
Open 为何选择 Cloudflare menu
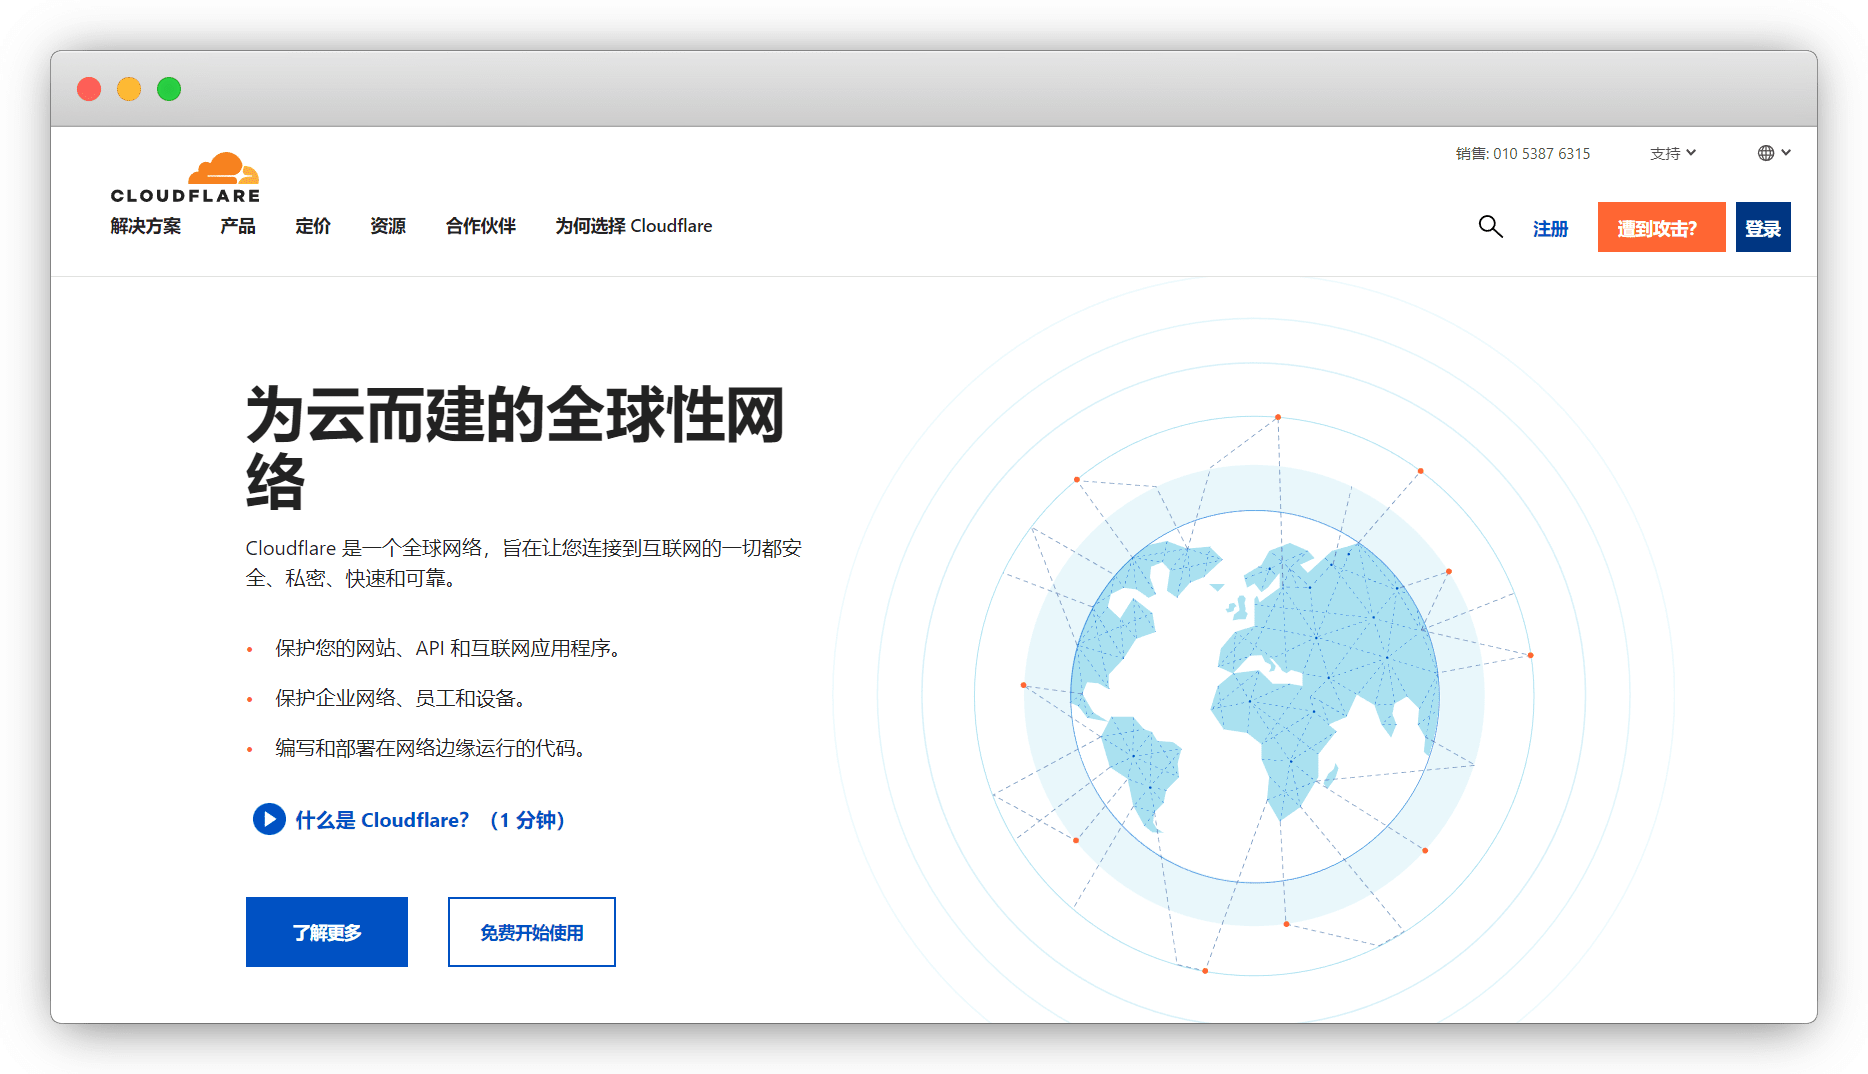point(634,226)
